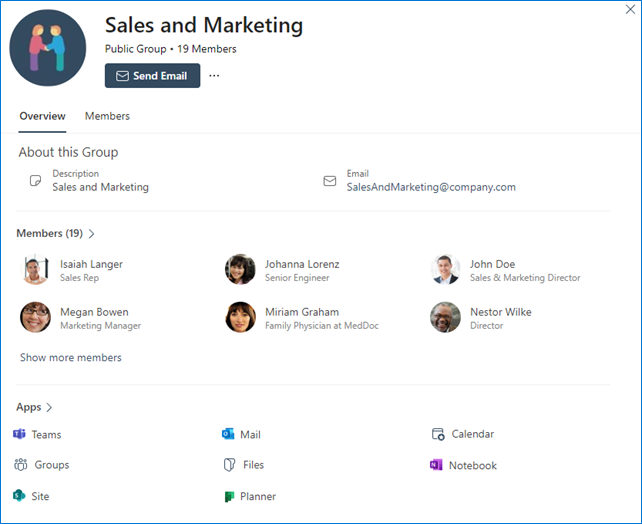Image resolution: width=642 pixels, height=524 pixels.
Task: Select the Overview tab
Action: click(42, 116)
